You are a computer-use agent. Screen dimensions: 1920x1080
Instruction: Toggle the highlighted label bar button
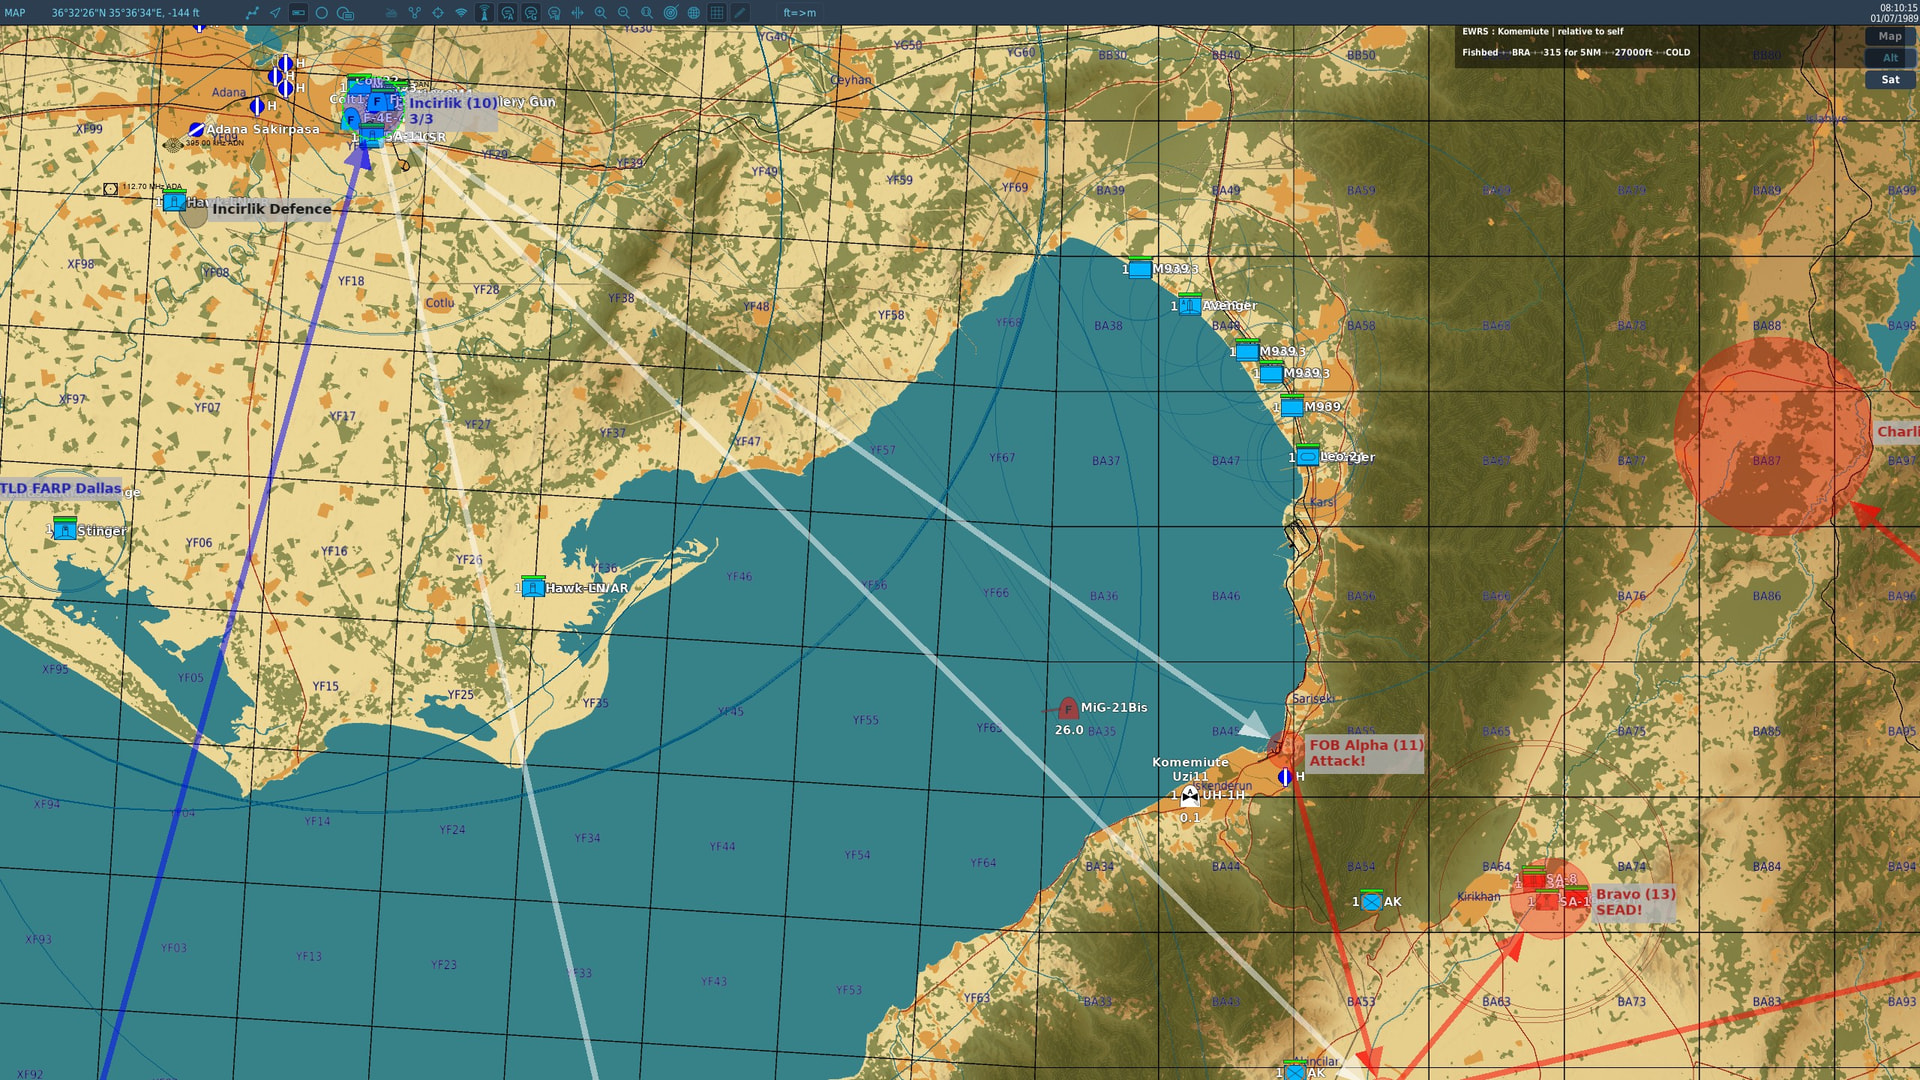coord(298,13)
